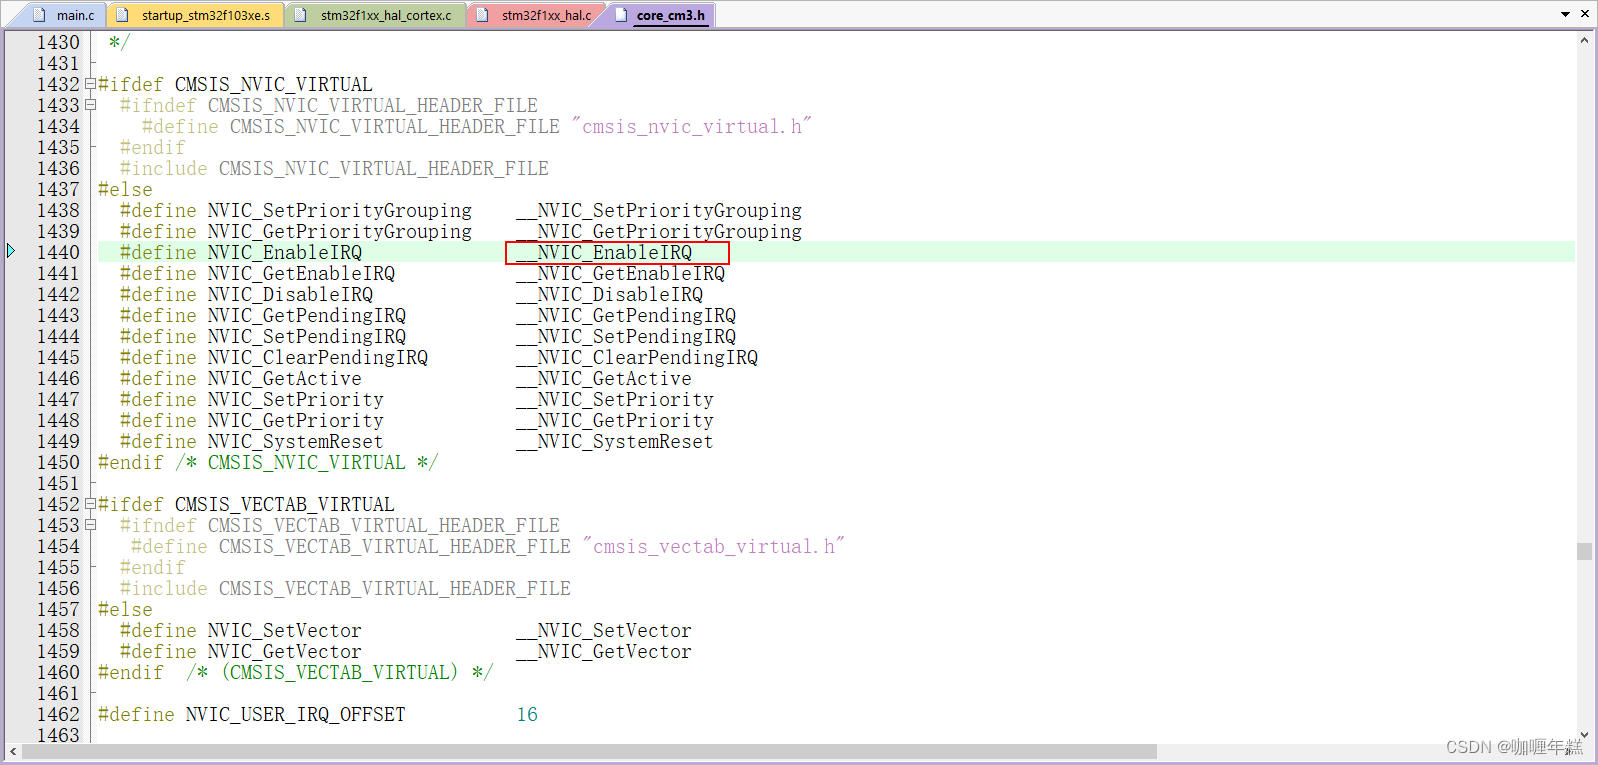Click NVIC_USER_IRQ_OFFSET macro name

(x=296, y=714)
